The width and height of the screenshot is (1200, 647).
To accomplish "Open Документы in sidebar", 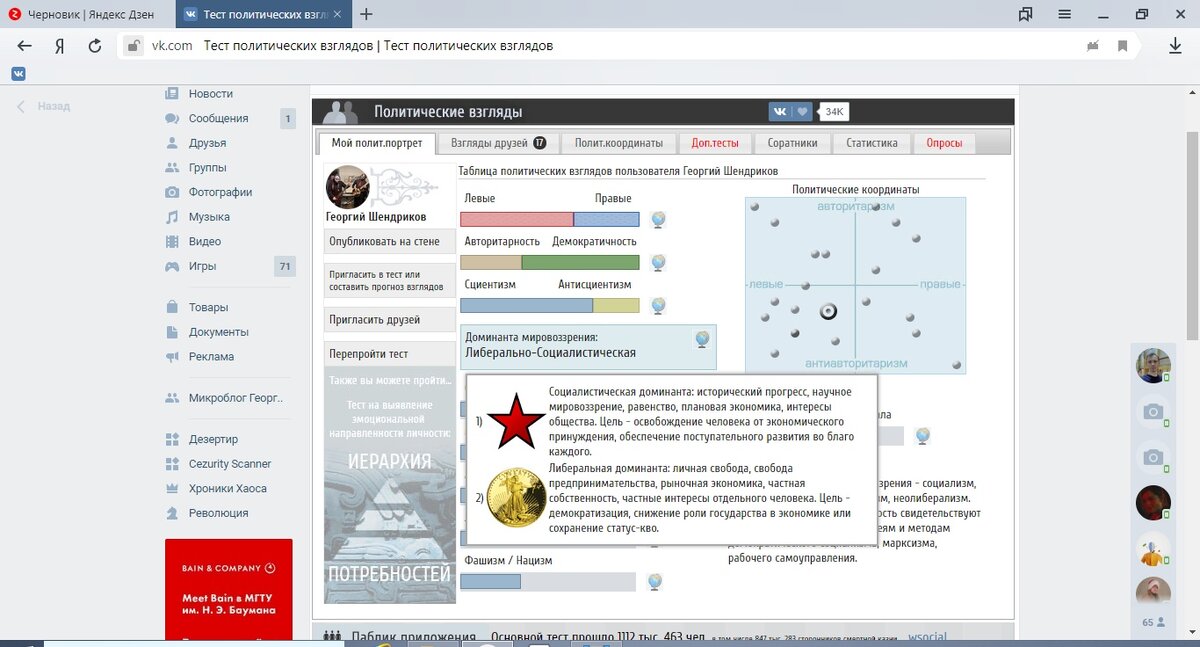I will [217, 332].
